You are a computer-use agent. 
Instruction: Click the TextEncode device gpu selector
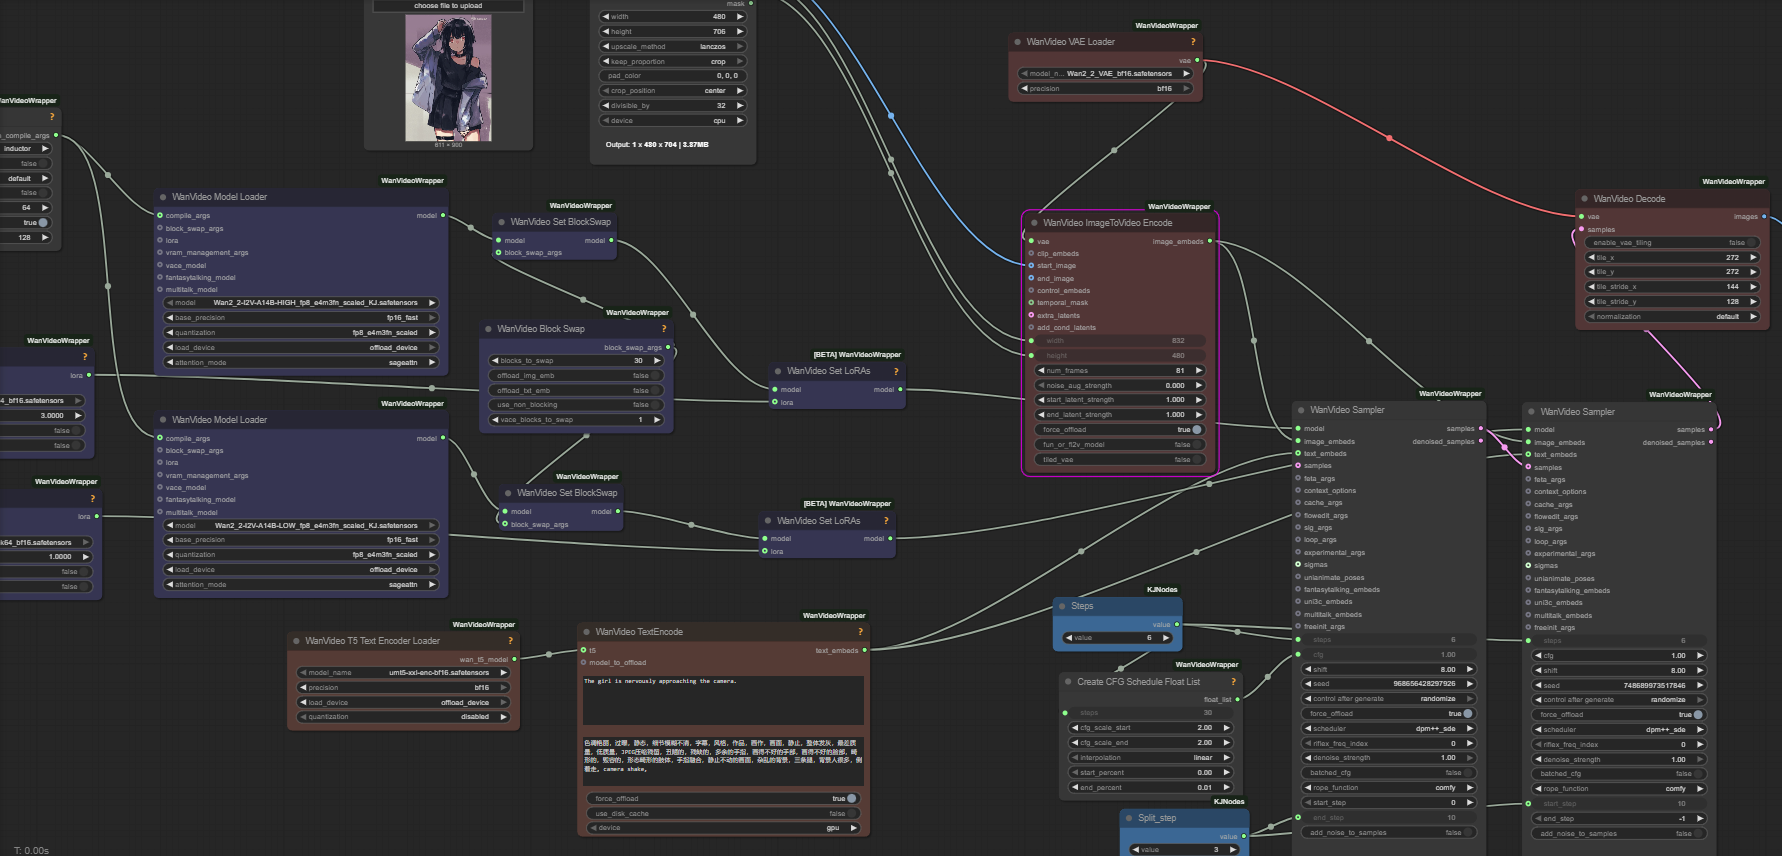(724, 828)
